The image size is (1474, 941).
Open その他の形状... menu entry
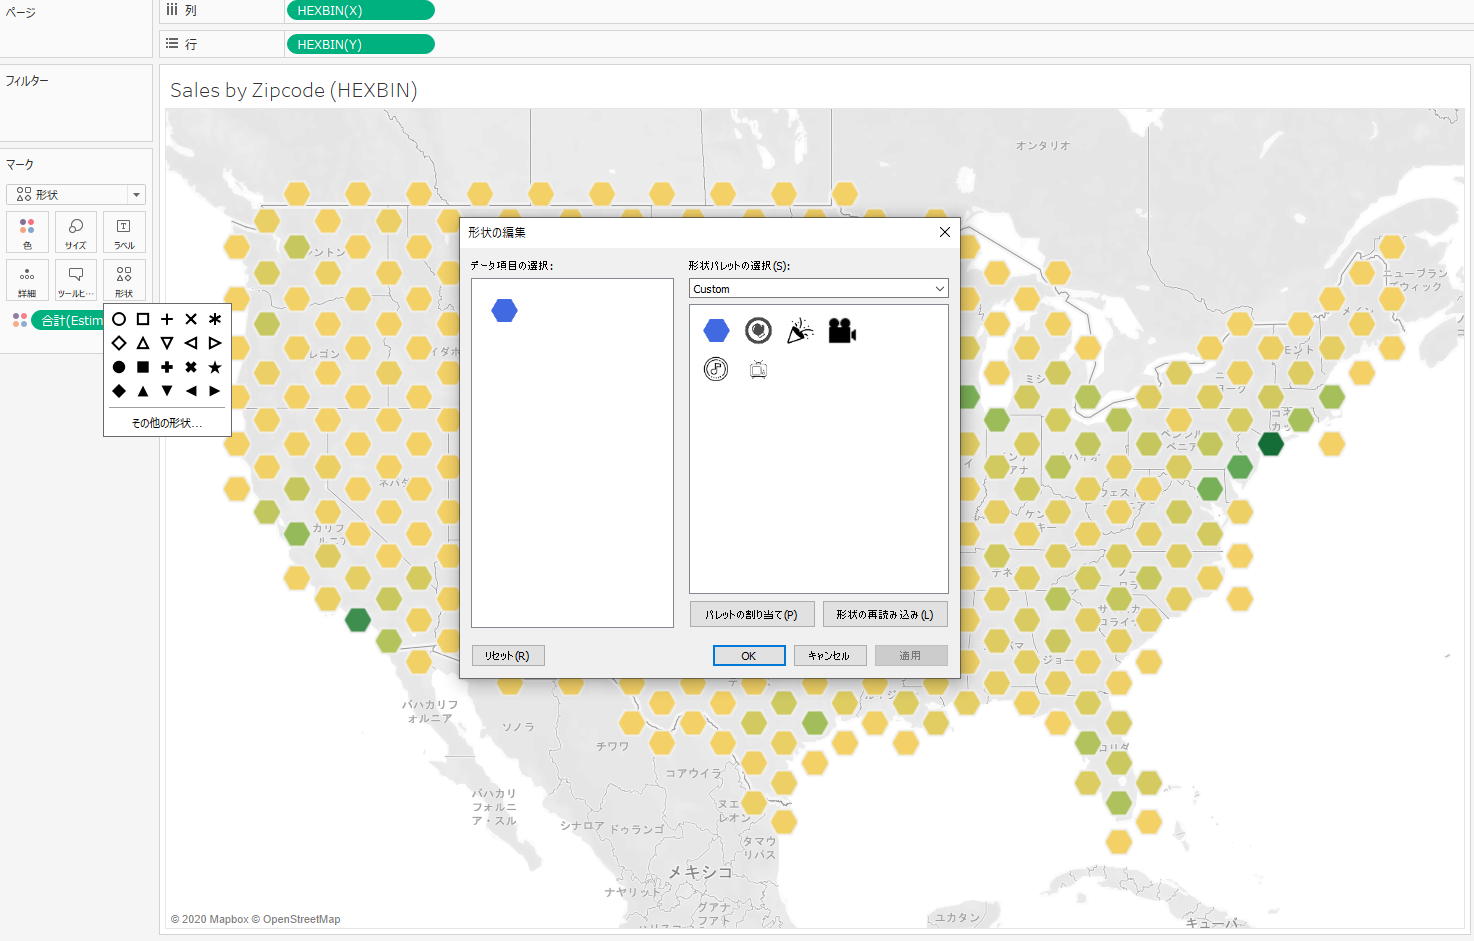(x=167, y=423)
